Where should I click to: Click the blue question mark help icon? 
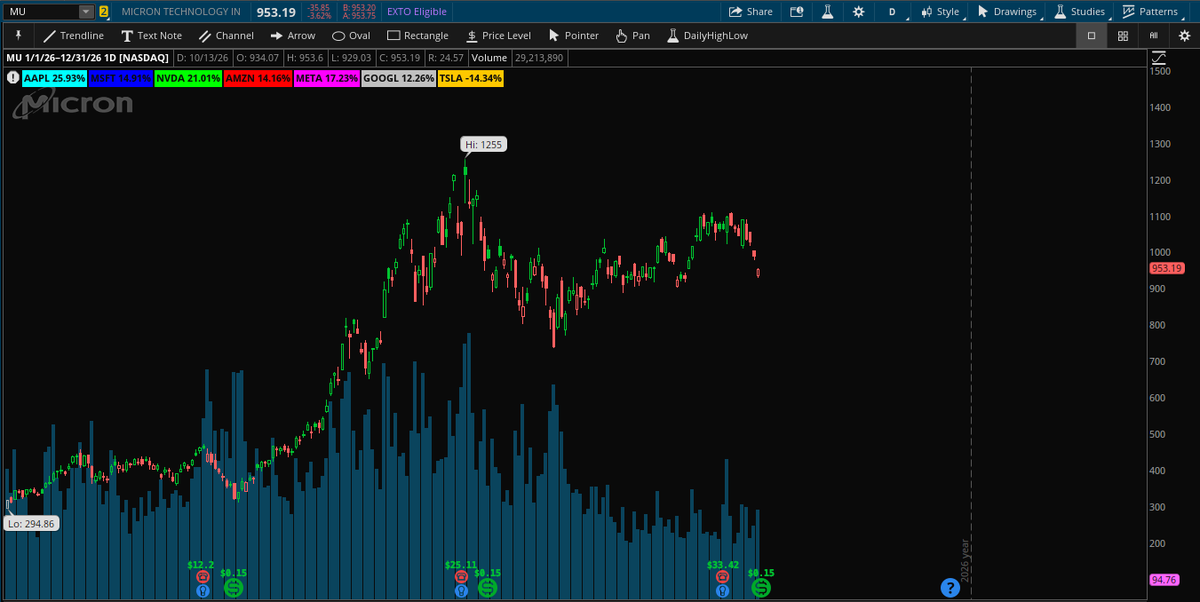click(950, 587)
